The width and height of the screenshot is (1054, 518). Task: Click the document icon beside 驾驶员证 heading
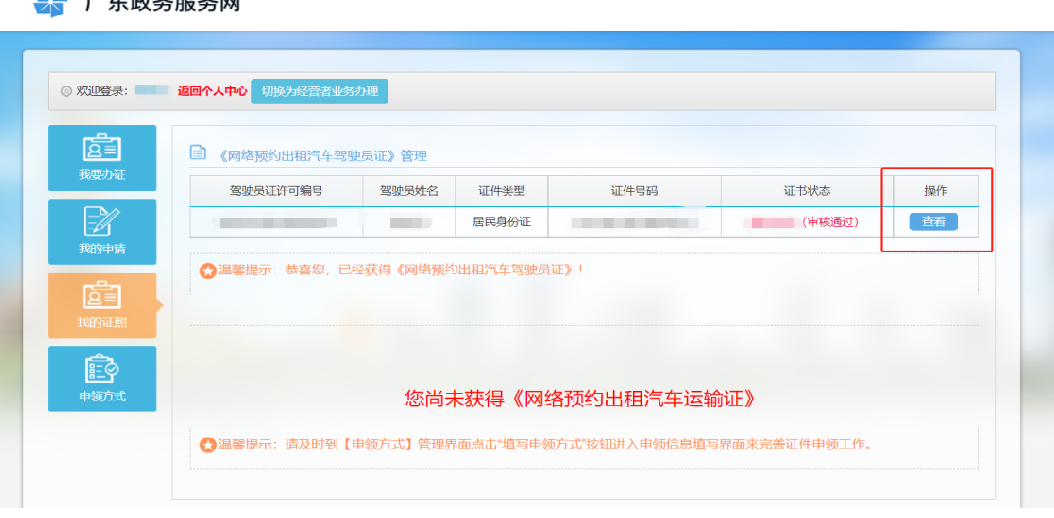pos(198,154)
